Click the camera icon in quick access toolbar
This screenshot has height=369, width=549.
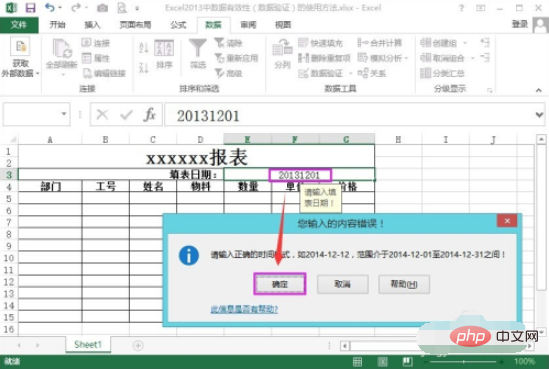(x=102, y=8)
